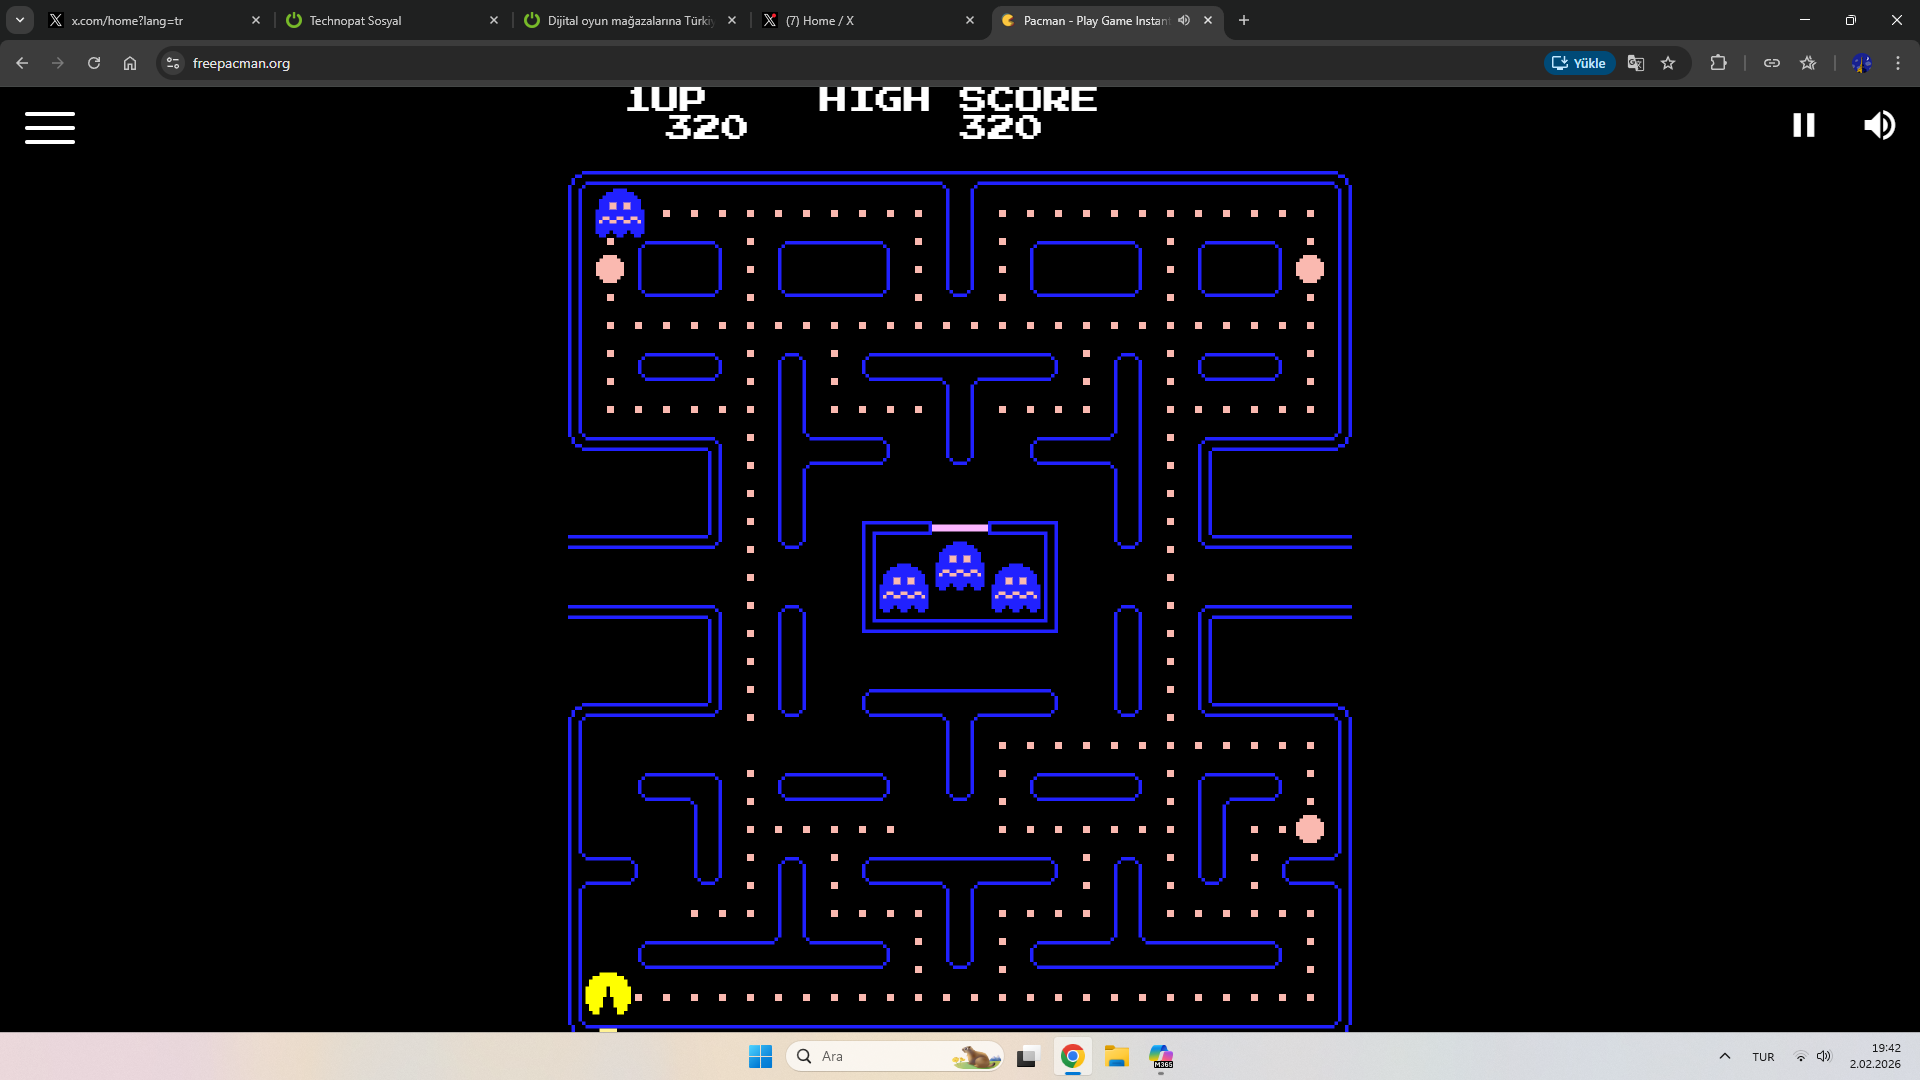Show hidden system tray icons chevron
Screen dimensions: 1920x1080
[x=1724, y=1056]
